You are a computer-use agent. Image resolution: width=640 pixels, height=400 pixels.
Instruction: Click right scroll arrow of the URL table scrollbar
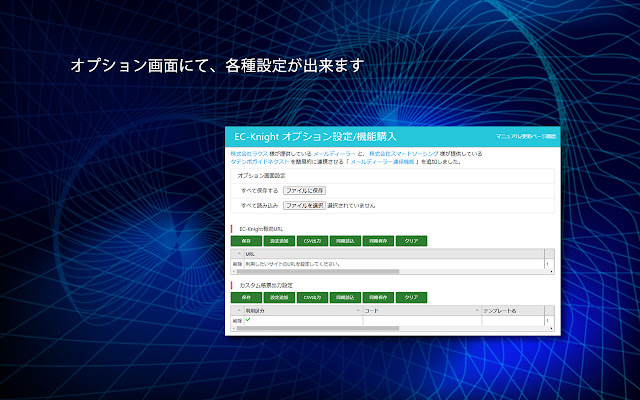click(x=551, y=271)
